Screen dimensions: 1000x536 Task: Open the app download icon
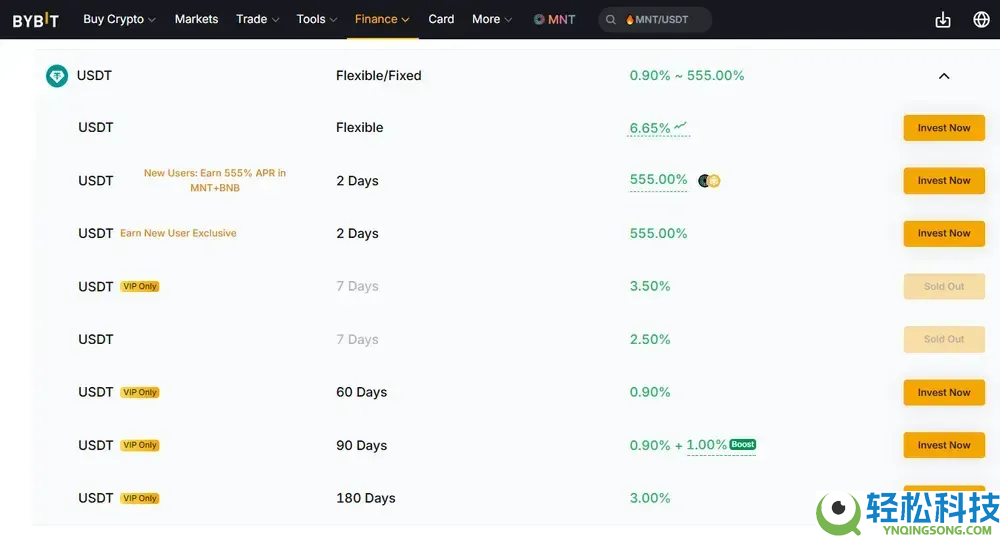coord(943,20)
